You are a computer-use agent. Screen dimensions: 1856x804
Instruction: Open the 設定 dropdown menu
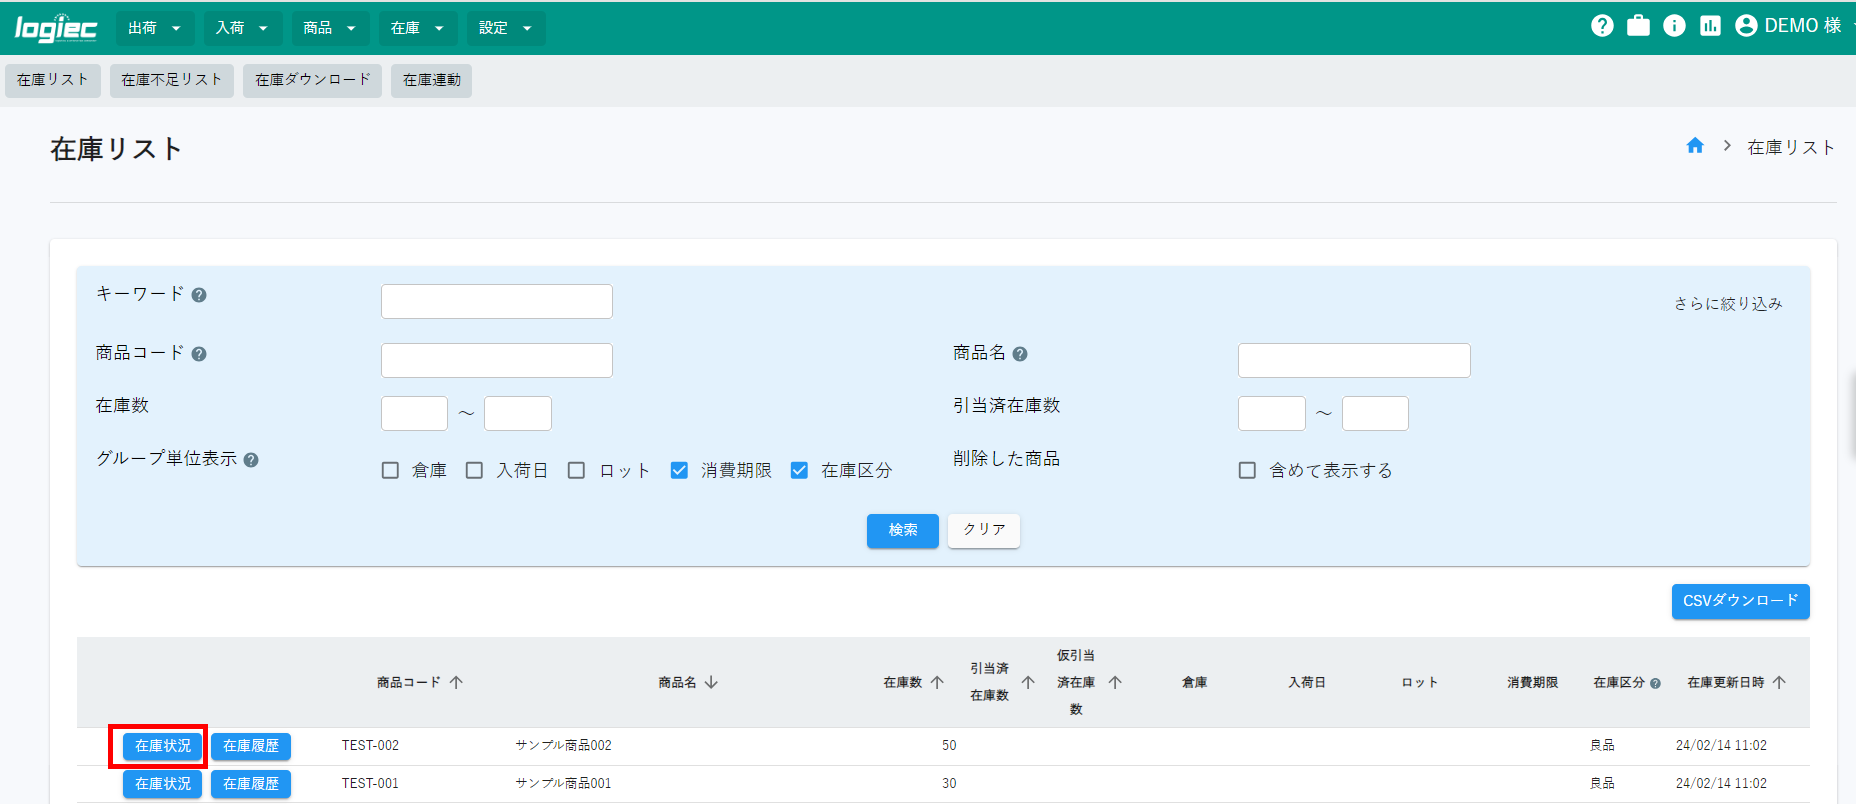point(505,28)
